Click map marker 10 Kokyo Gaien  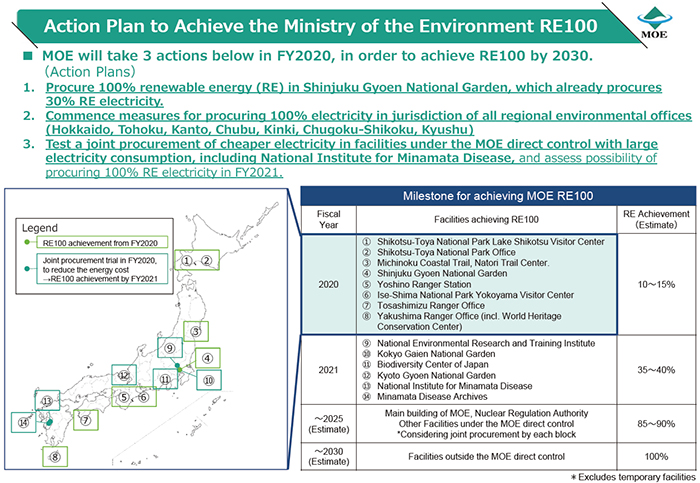point(208,380)
